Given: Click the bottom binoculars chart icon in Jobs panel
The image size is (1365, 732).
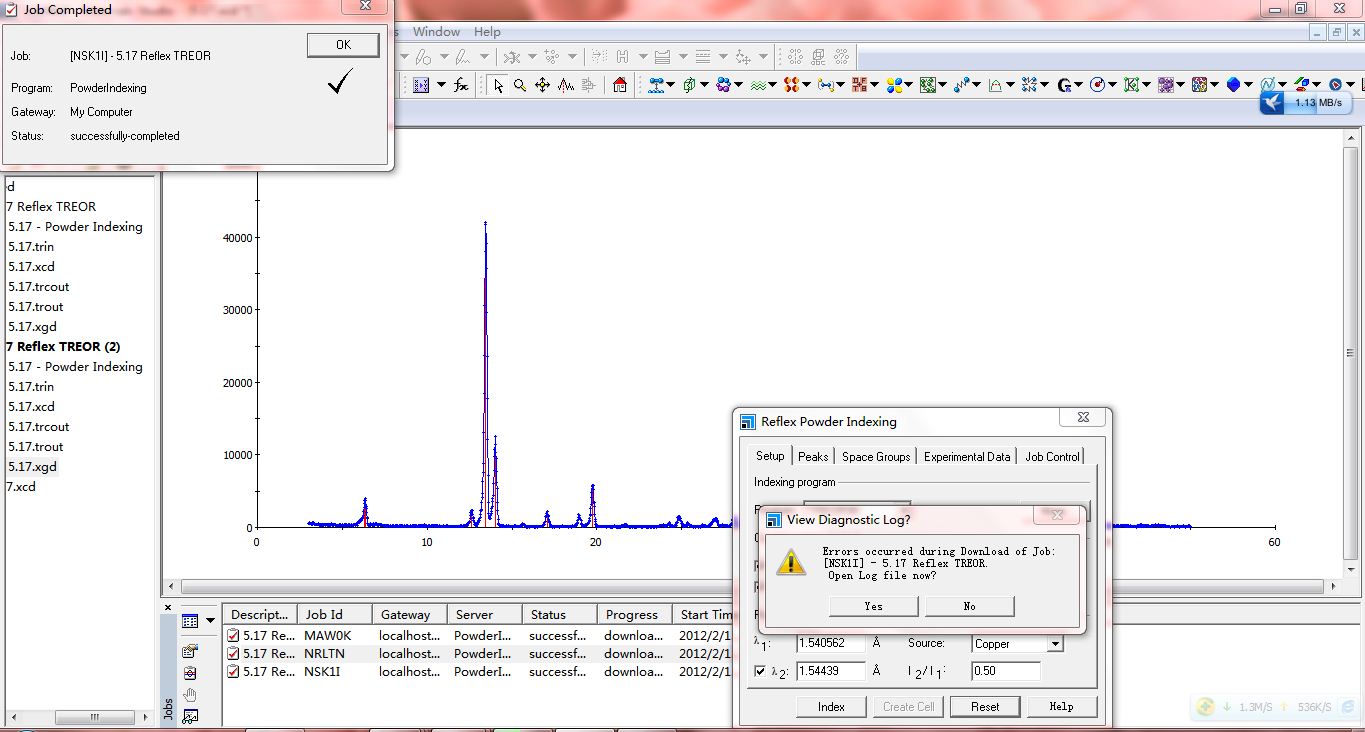Looking at the screenshot, I should point(190,716).
